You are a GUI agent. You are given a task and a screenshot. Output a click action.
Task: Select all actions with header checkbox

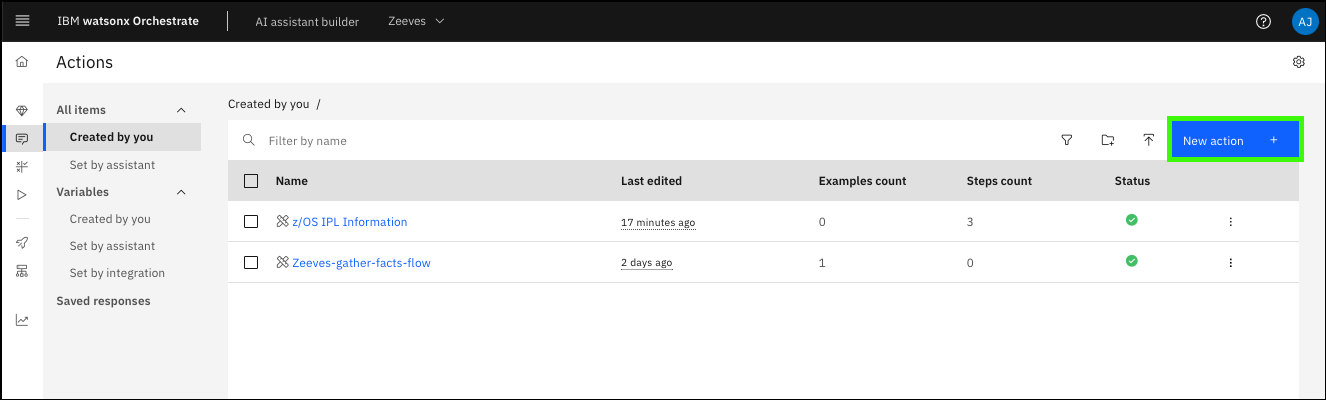point(251,181)
